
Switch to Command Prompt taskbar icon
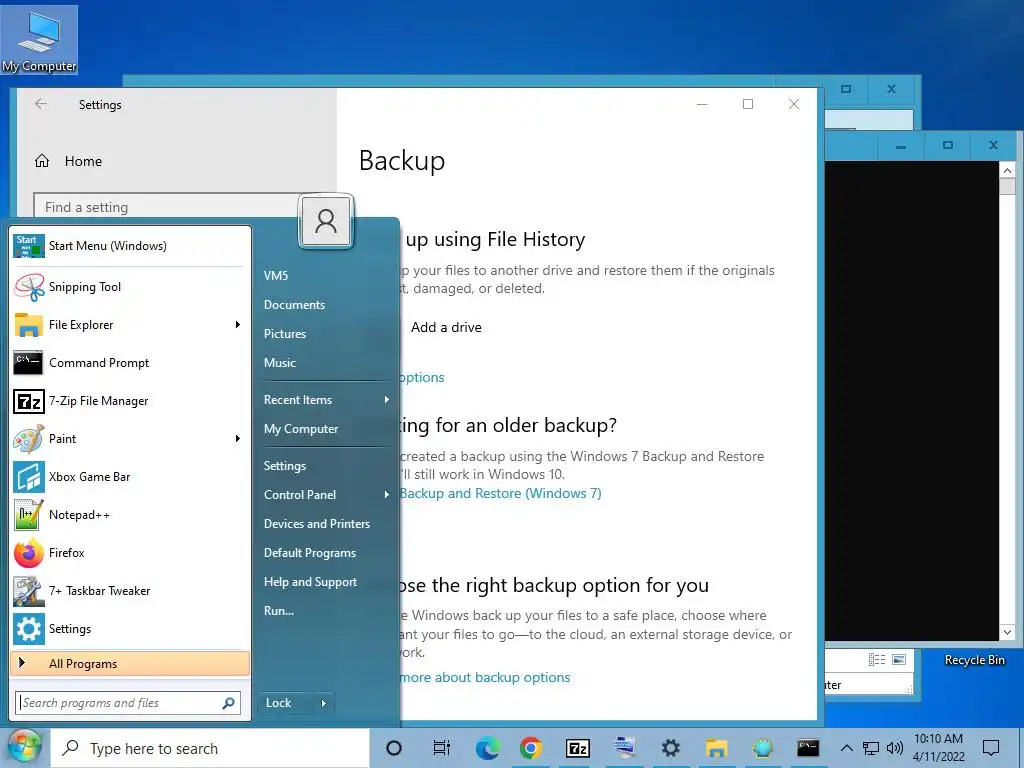coord(808,748)
